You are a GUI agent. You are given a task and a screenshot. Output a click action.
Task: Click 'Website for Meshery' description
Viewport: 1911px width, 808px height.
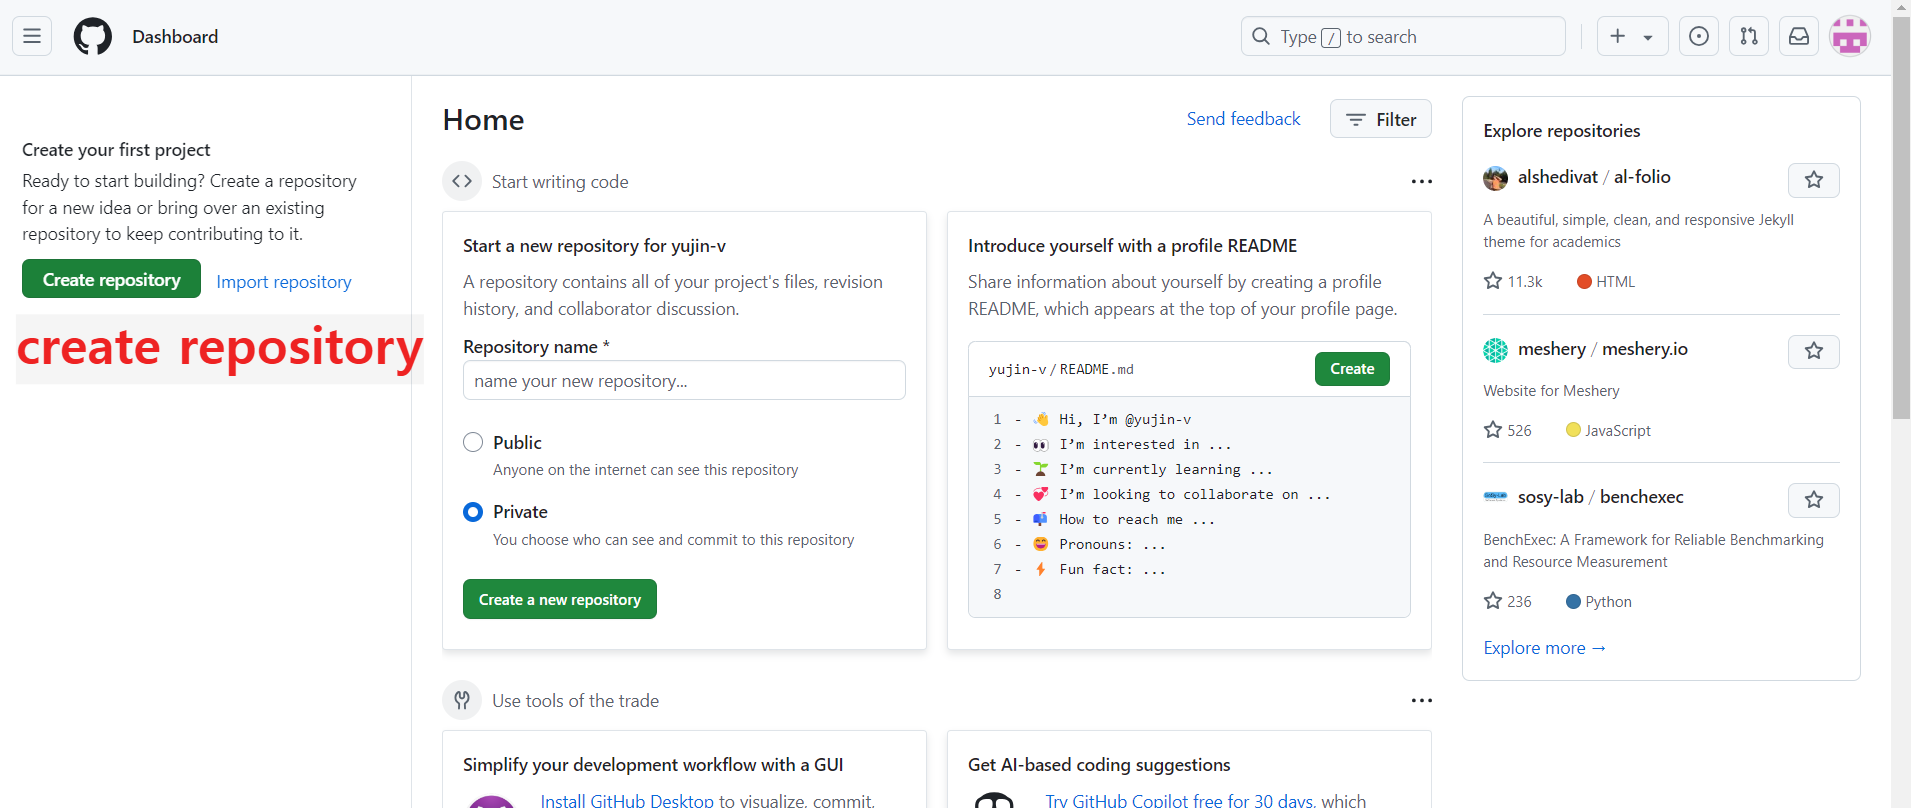tap(1551, 391)
